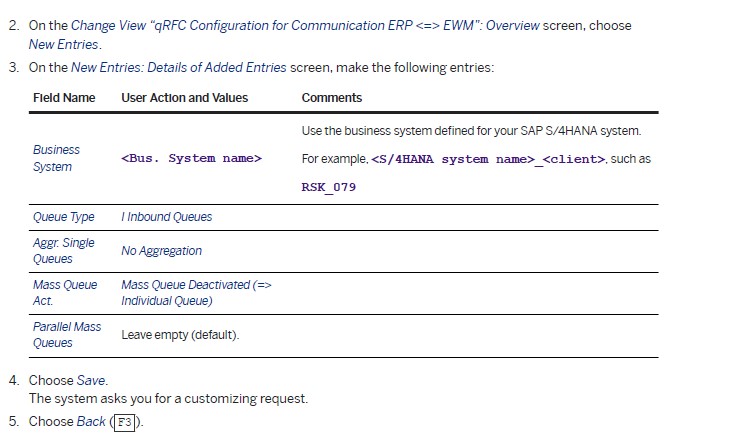Click the Mass Queue Deactivated value text
This screenshot has height=440, width=744.
pos(196,292)
